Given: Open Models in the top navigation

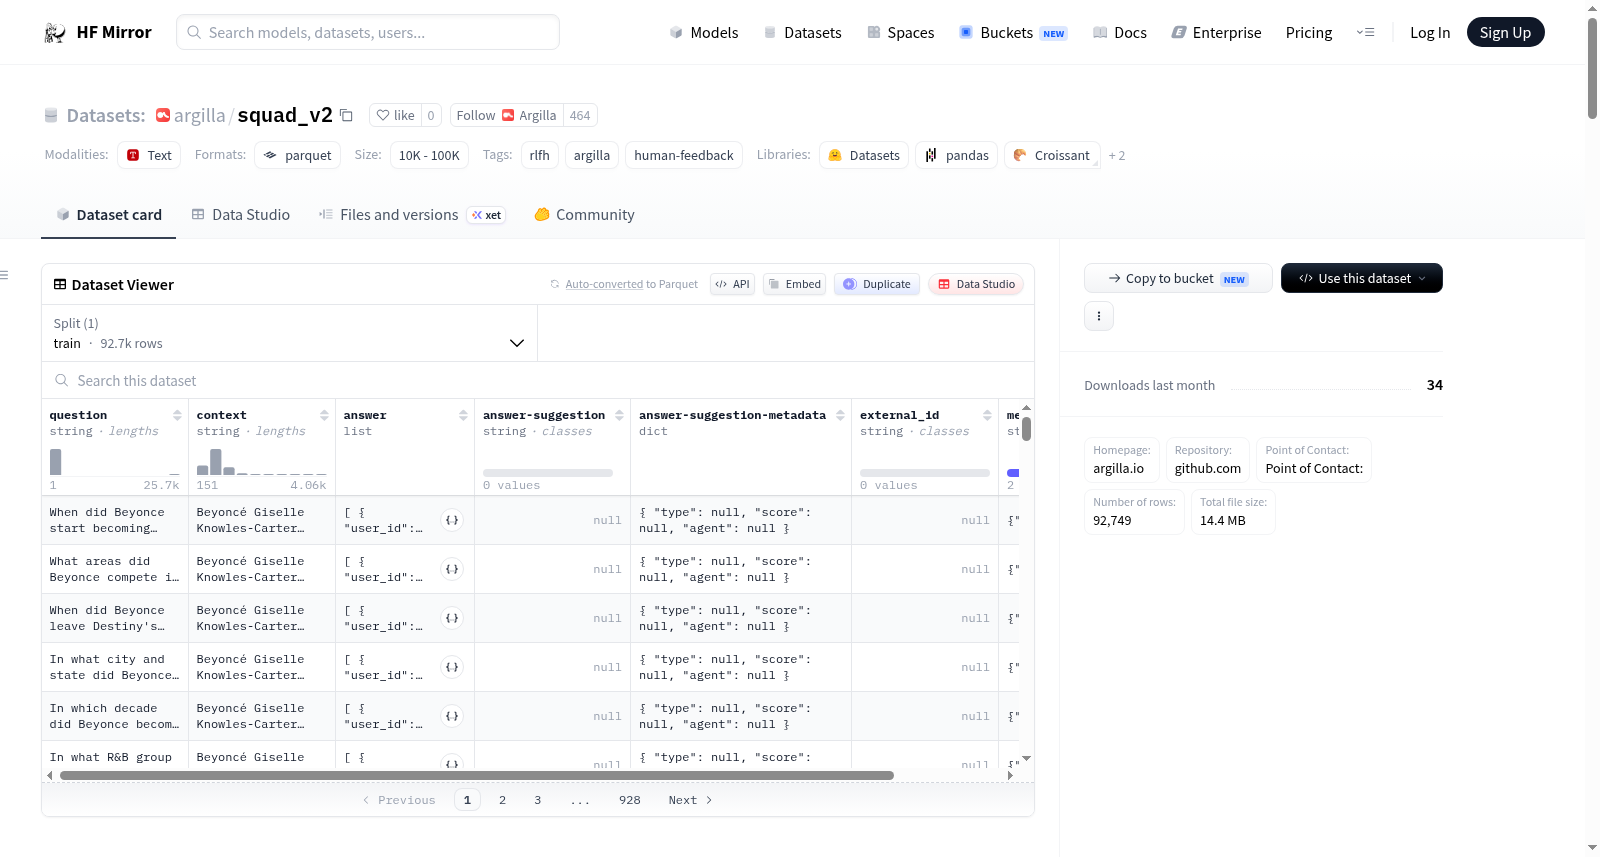Looking at the screenshot, I should [x=704, y=33].
